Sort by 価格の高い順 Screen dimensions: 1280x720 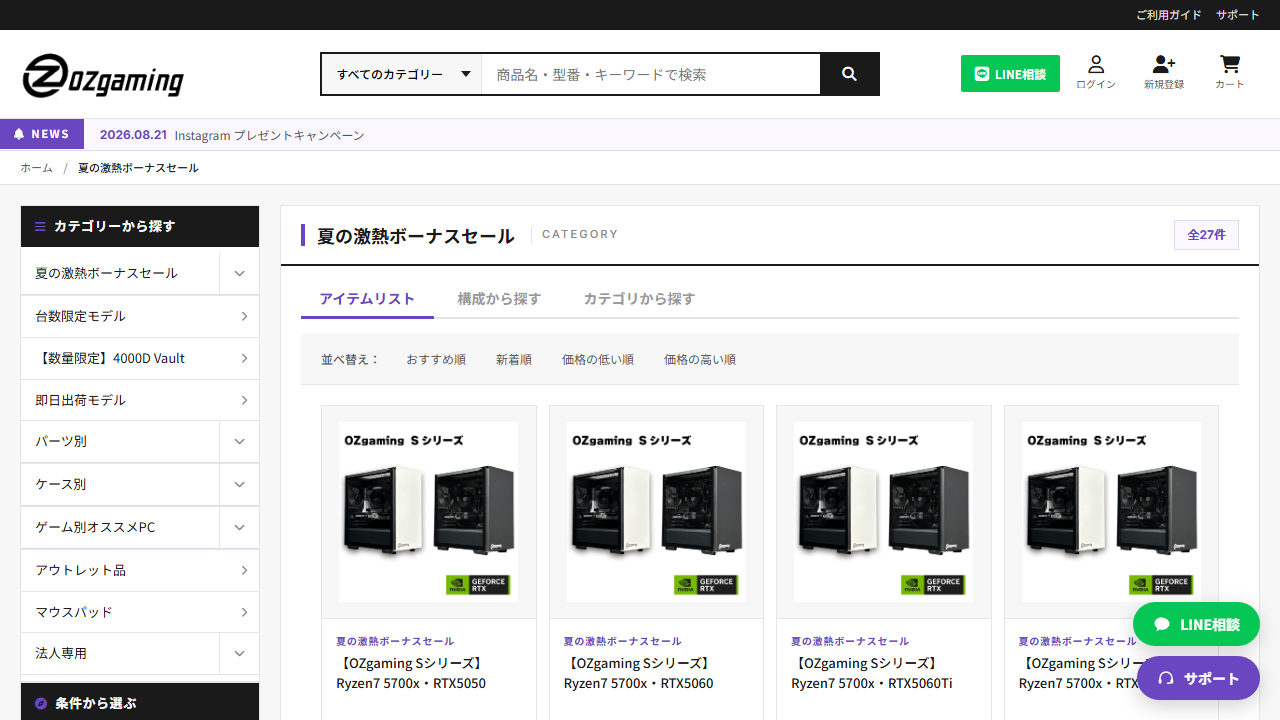tap(700, 359)
